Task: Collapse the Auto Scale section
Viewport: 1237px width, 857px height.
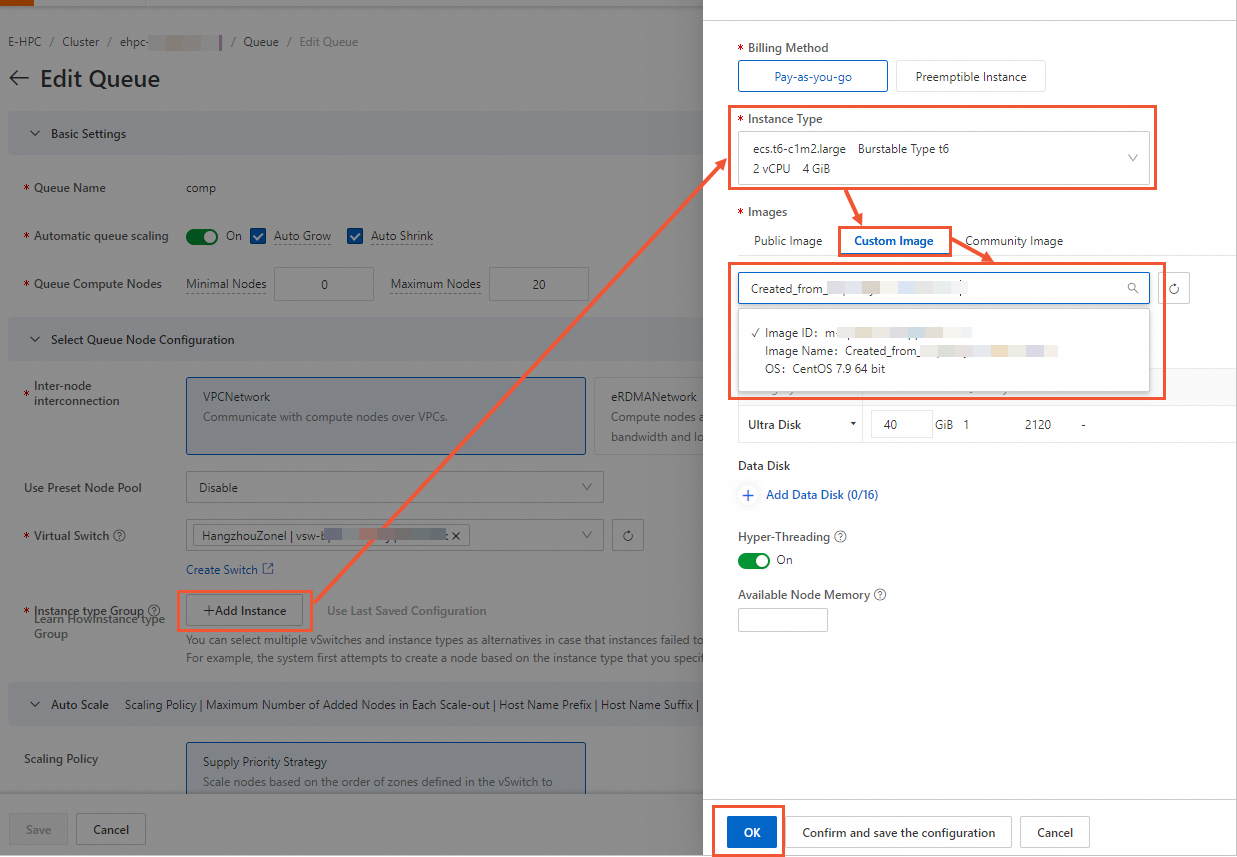Action: pyautogui.click(x=35, y=705)
